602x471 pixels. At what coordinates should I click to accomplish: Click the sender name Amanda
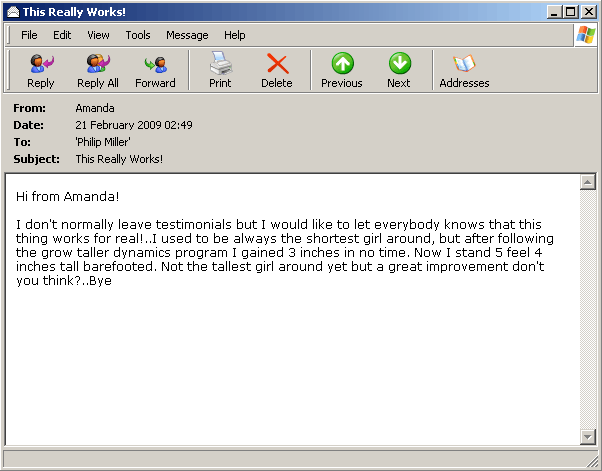pos(96,108)
